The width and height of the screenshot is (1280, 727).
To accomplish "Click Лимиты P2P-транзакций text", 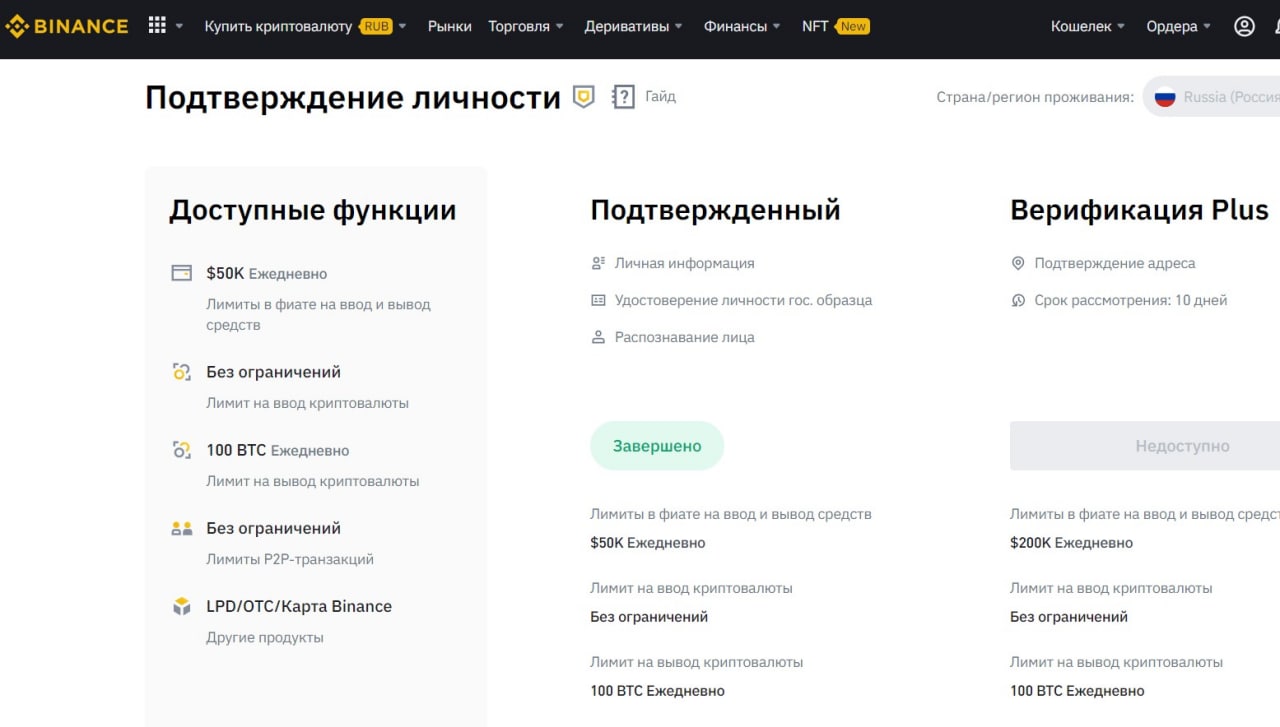I will (x=290, y=559).
